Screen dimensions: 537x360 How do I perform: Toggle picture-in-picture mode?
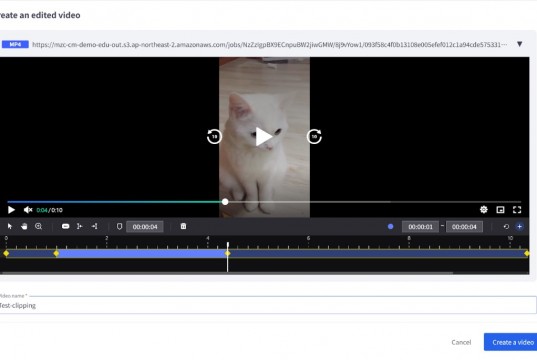coord(500,210)
